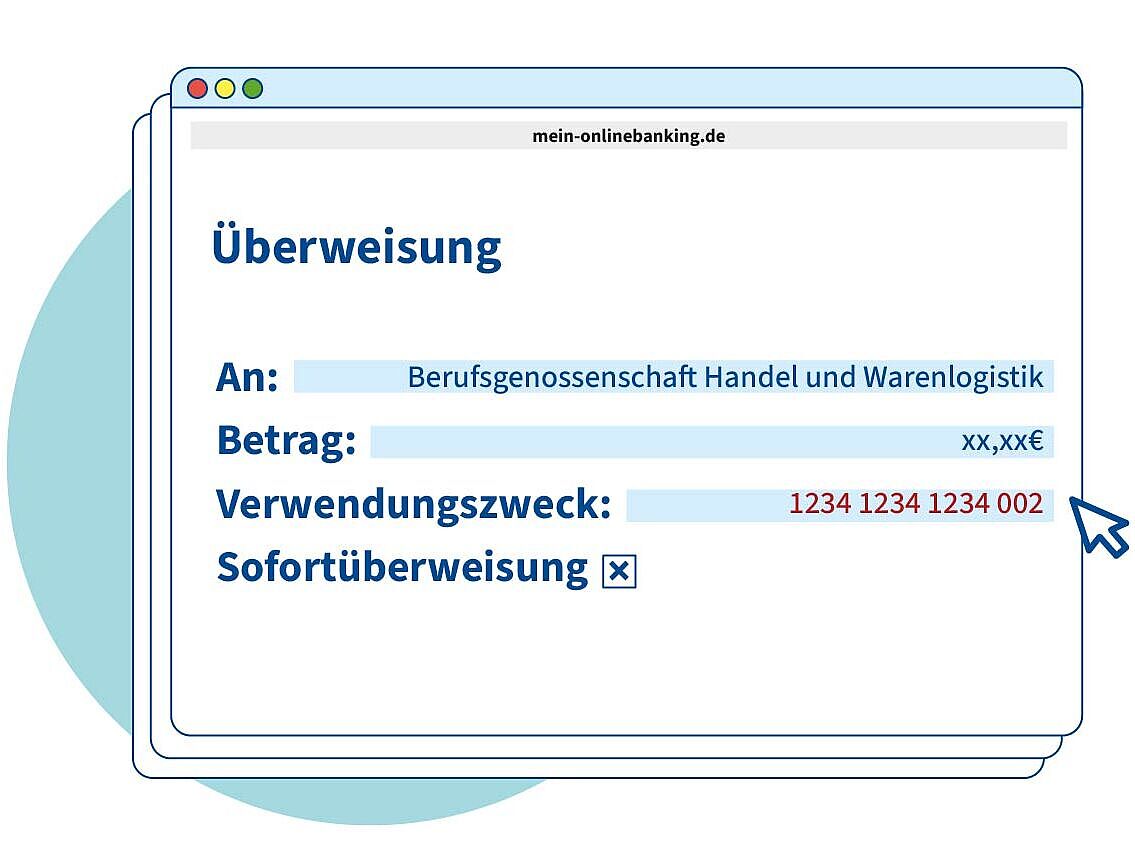Screen dimensions: 1135x851
Task: Click the 'Verwendungszweck:' label text
Action: click(x=413, y=505)
